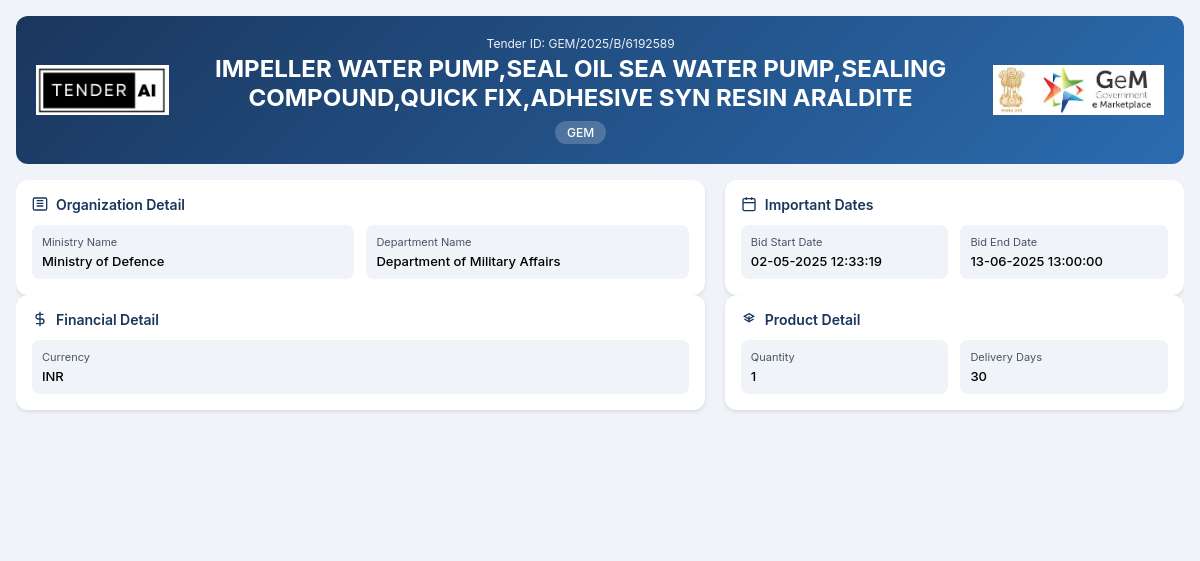The height and width of the screenshot is (561, 1200).
Task: Click the Financial Detail dollar icon
Action: click(x=40, y=319)
